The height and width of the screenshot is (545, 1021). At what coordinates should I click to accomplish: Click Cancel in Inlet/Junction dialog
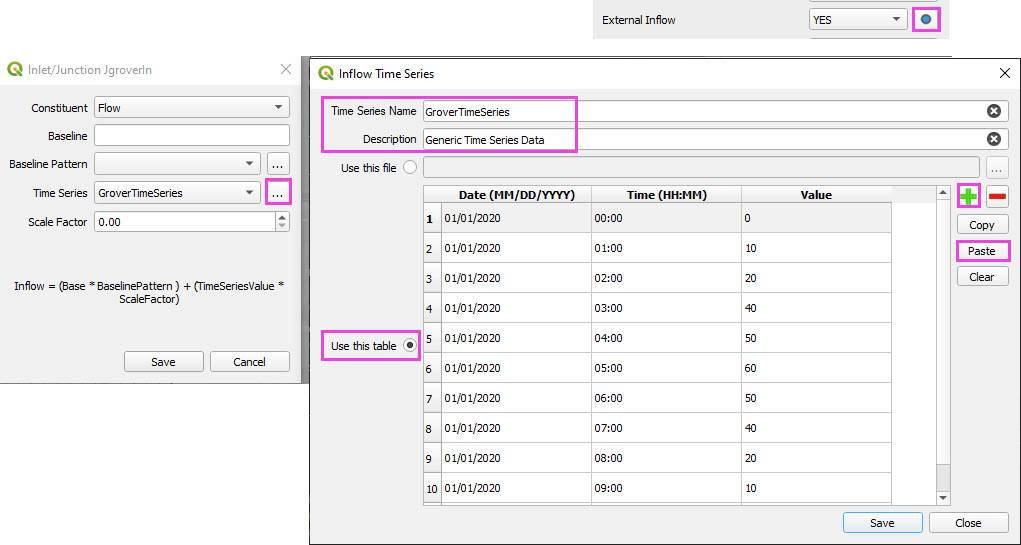(250, 362)
